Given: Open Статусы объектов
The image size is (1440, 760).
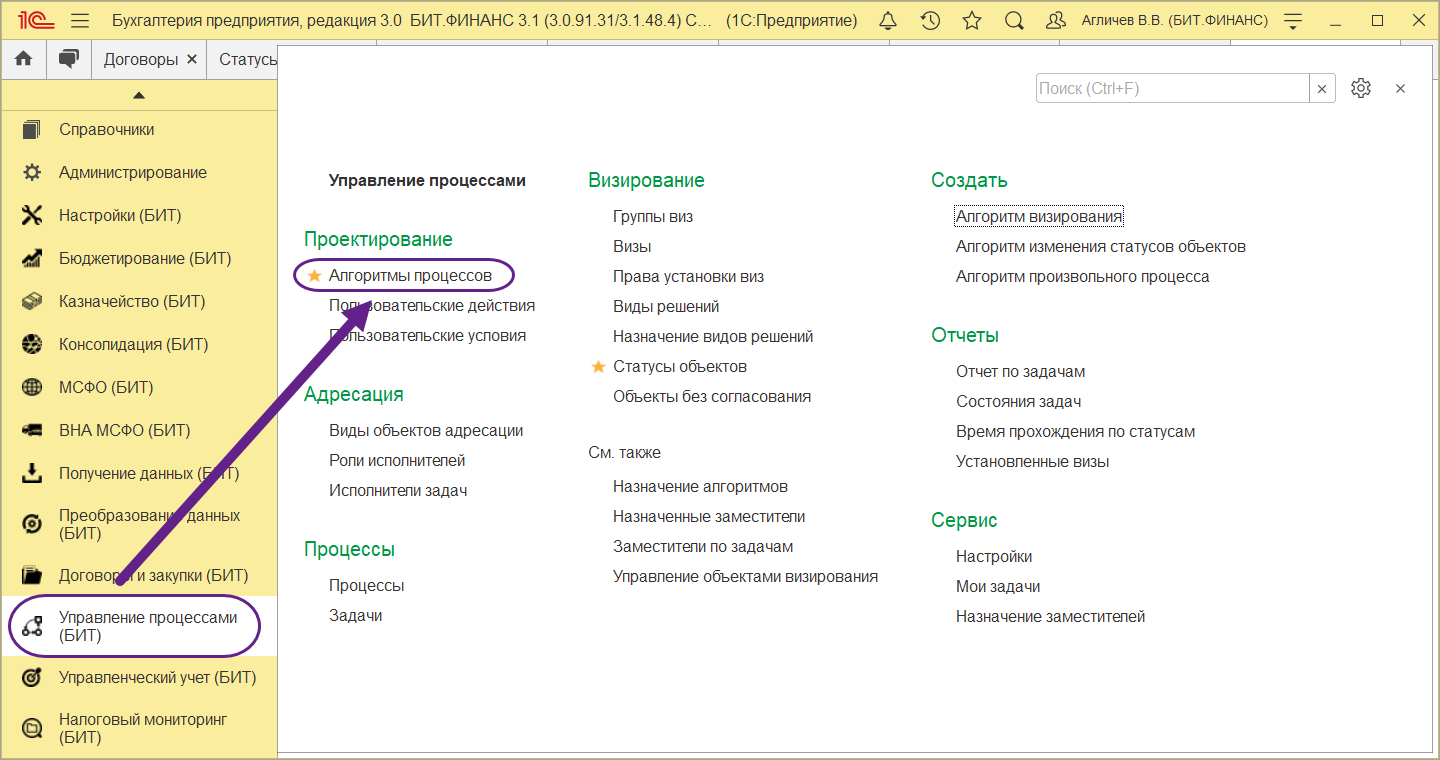Looking at the screenshot, I should [x=680, y=367].
